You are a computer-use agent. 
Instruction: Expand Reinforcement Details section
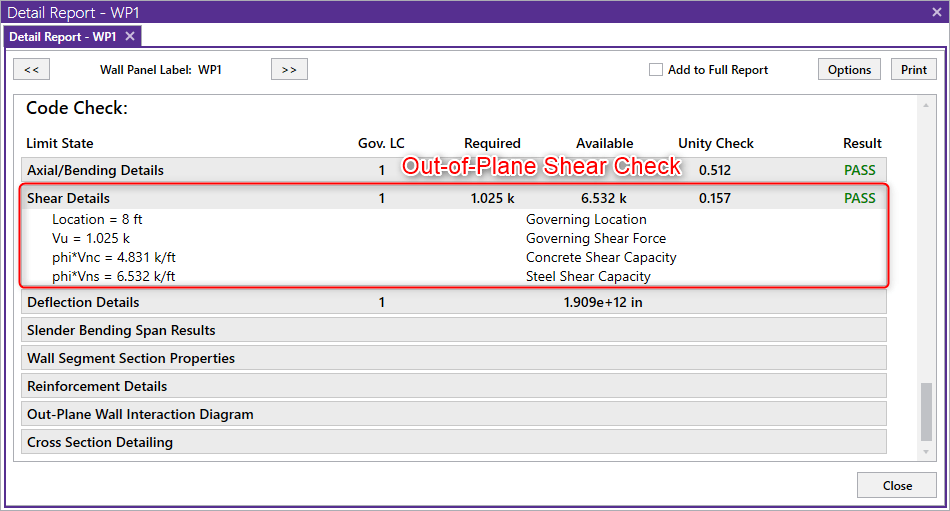click(x=97, y=386)
